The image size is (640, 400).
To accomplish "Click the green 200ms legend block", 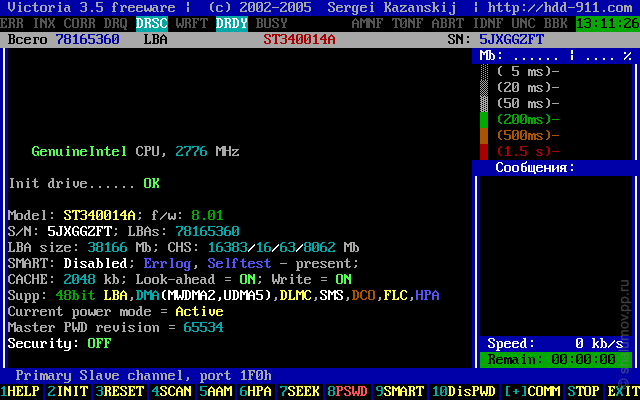I will pos(484,120).
